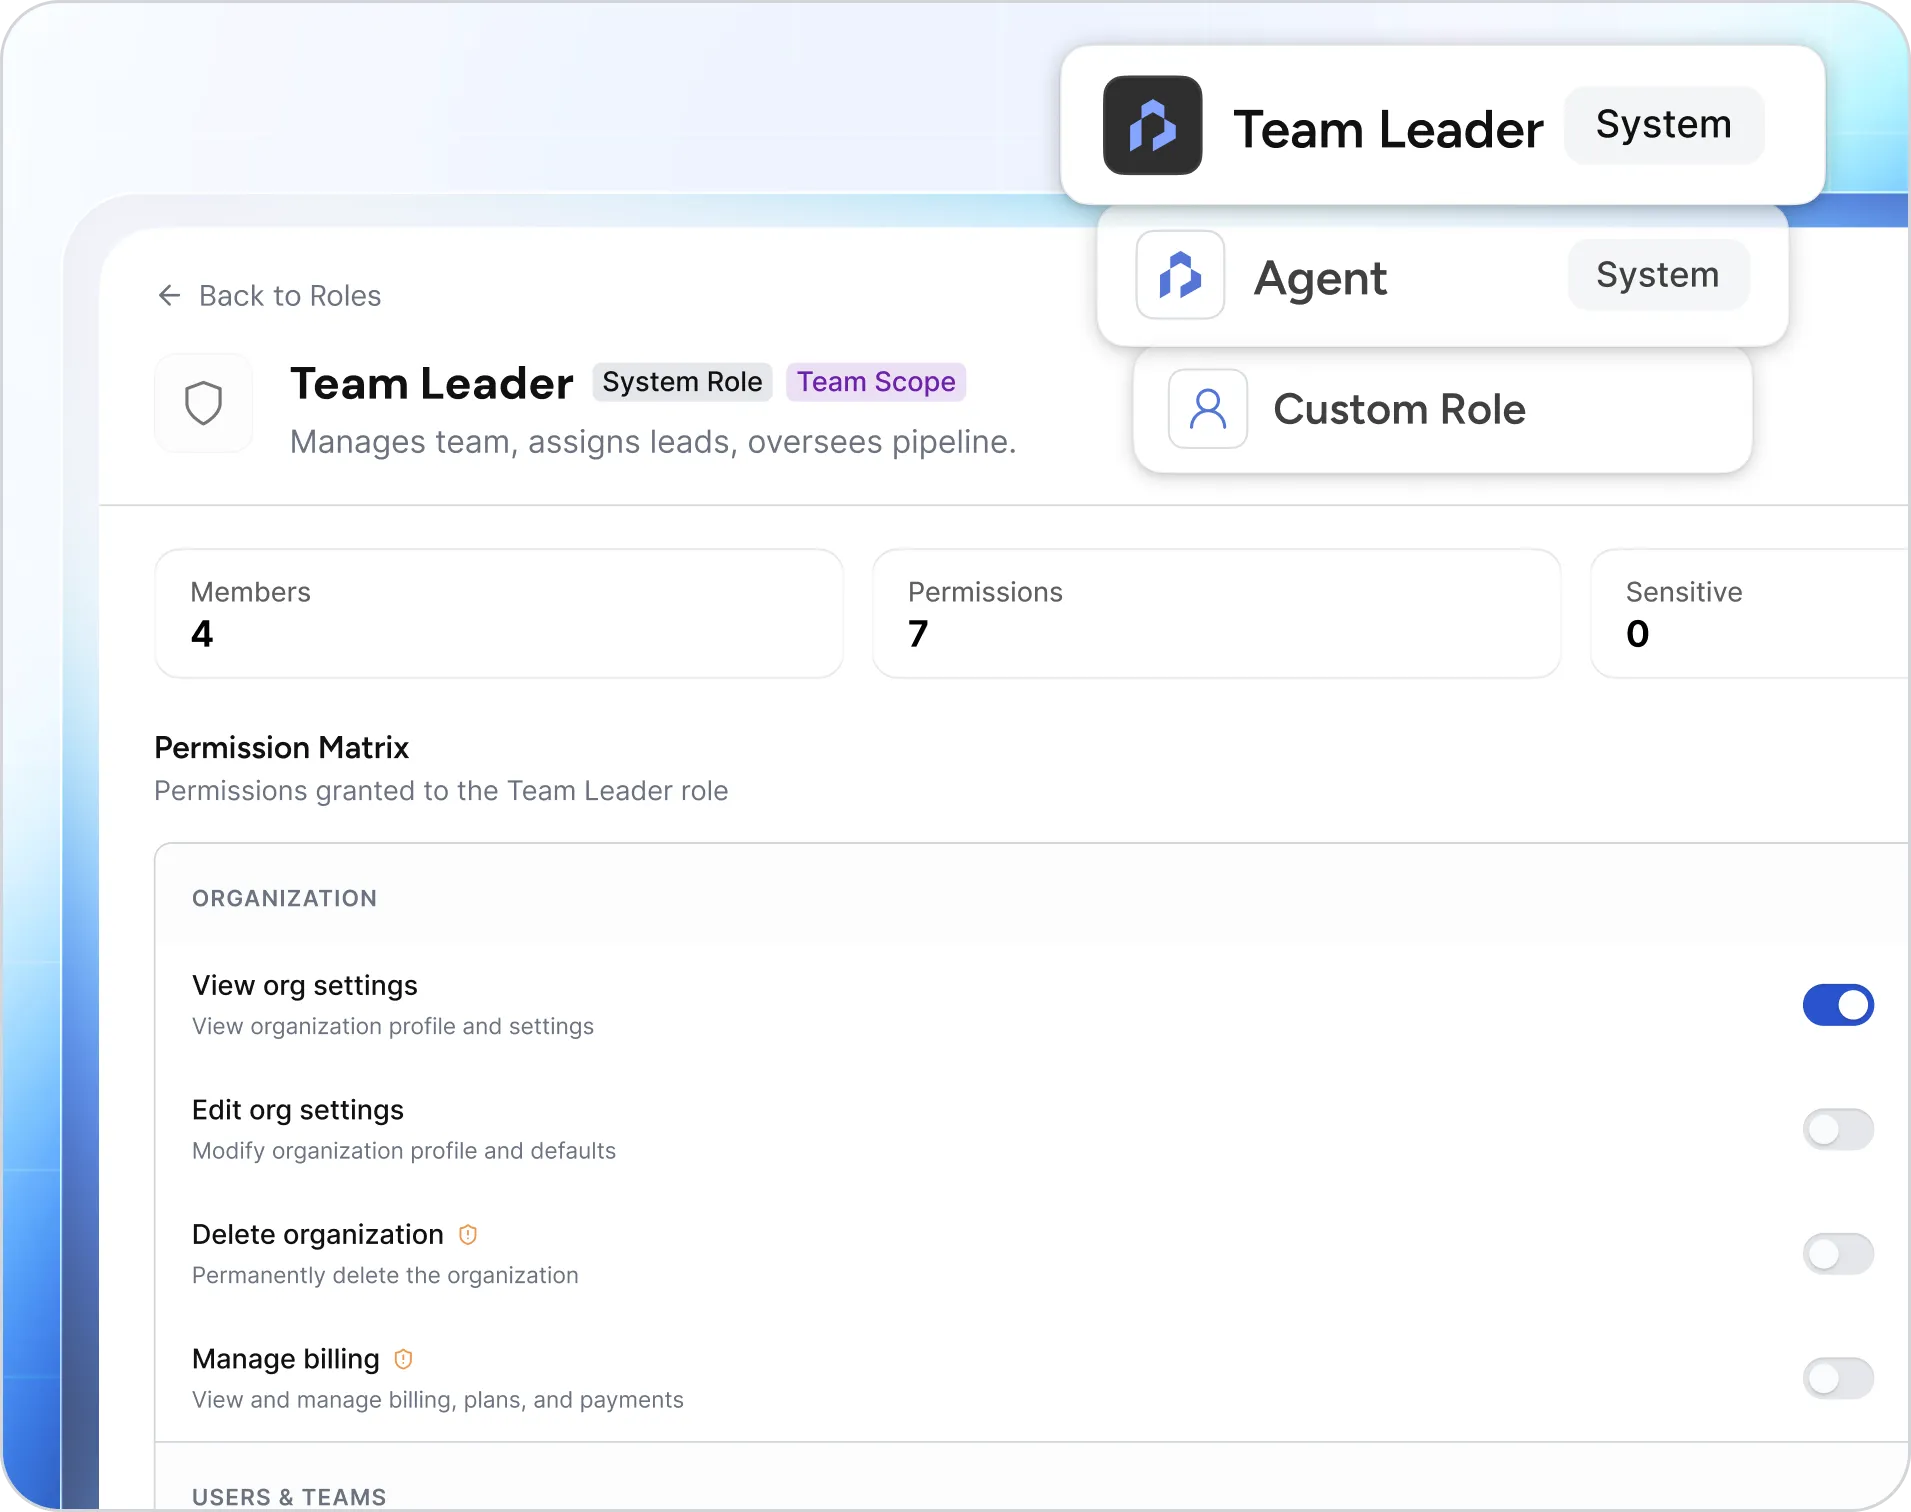Click the back arrow icon
This screenshot has height=1512, width=1911.
click(x=169, y=295)
